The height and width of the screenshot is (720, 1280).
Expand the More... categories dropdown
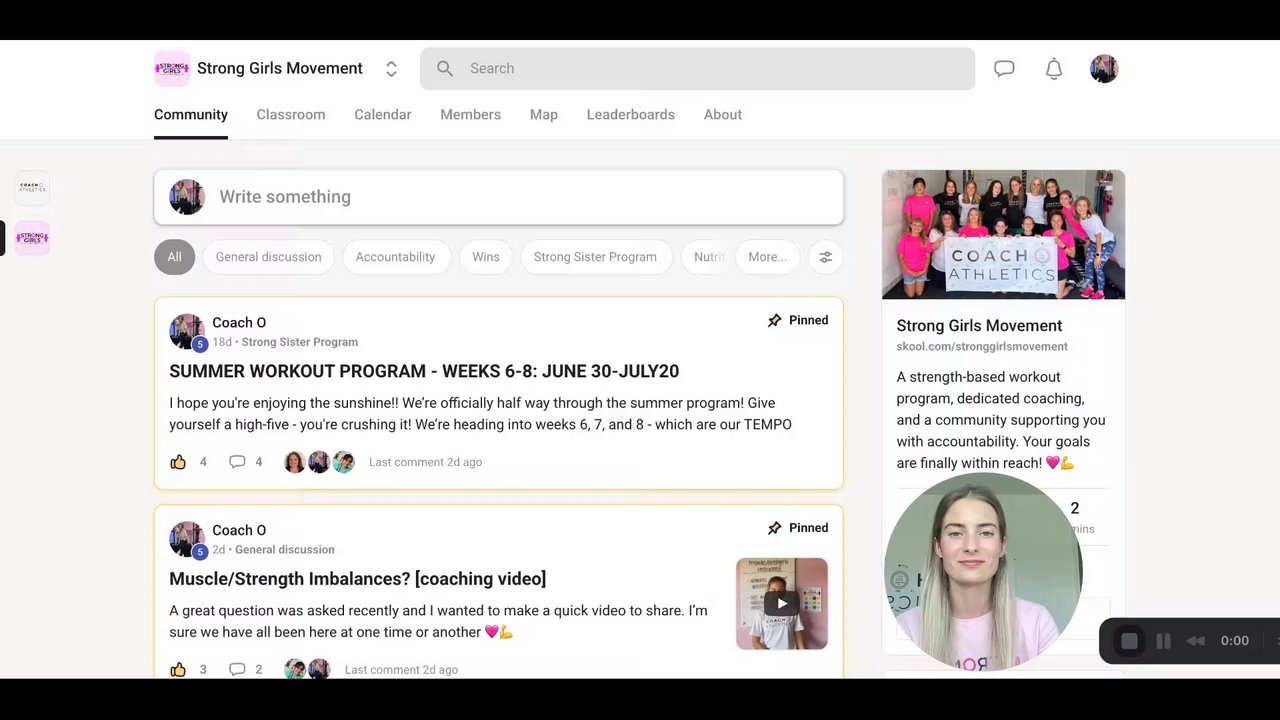pos(768,257)
